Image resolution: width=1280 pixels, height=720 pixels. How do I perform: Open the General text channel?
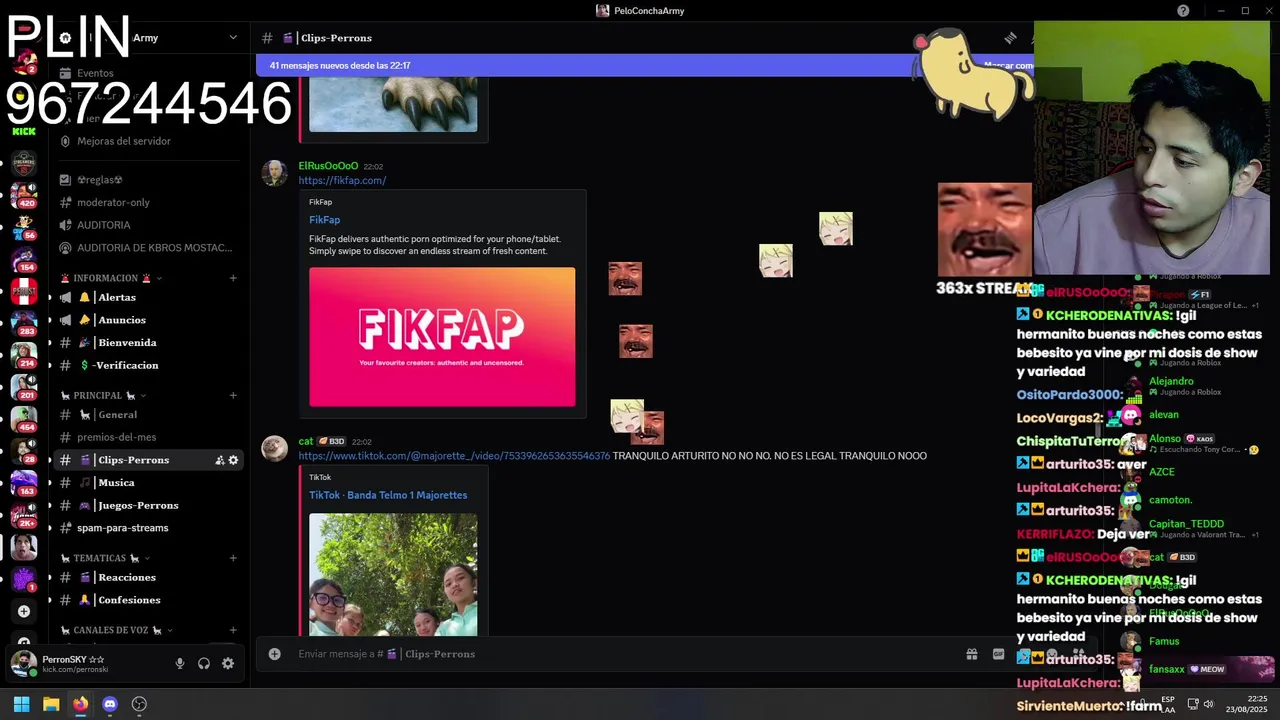pos(117,414)
